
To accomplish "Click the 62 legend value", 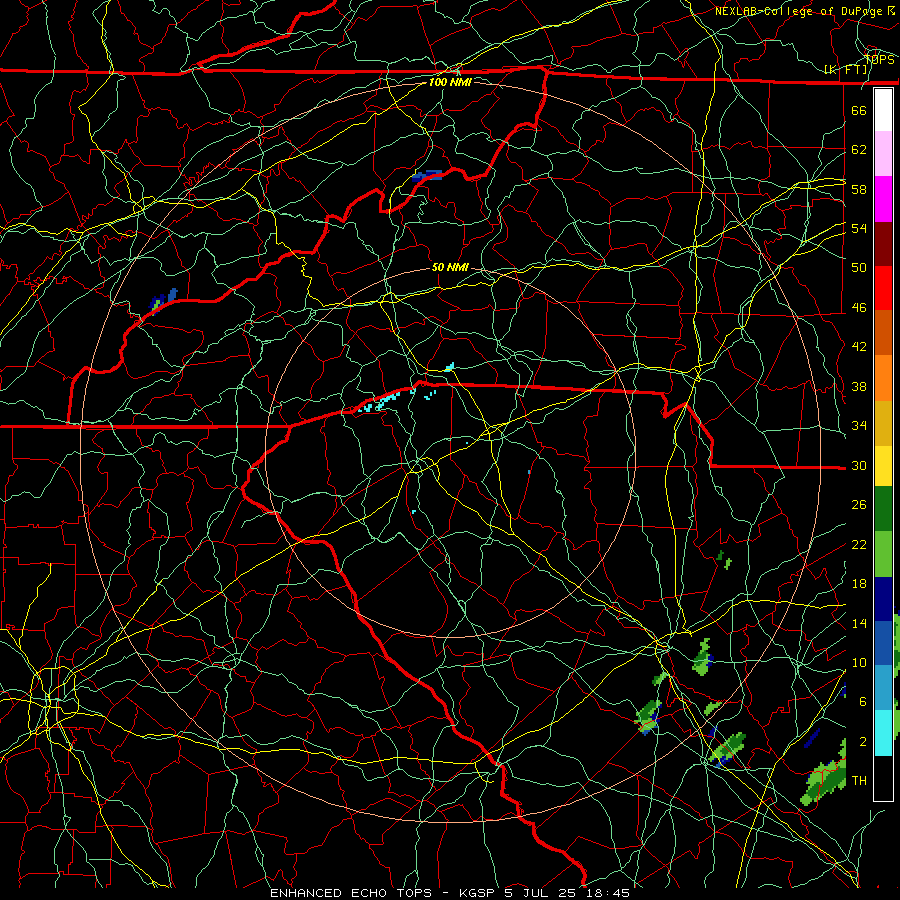I will (x=859, y=150).
